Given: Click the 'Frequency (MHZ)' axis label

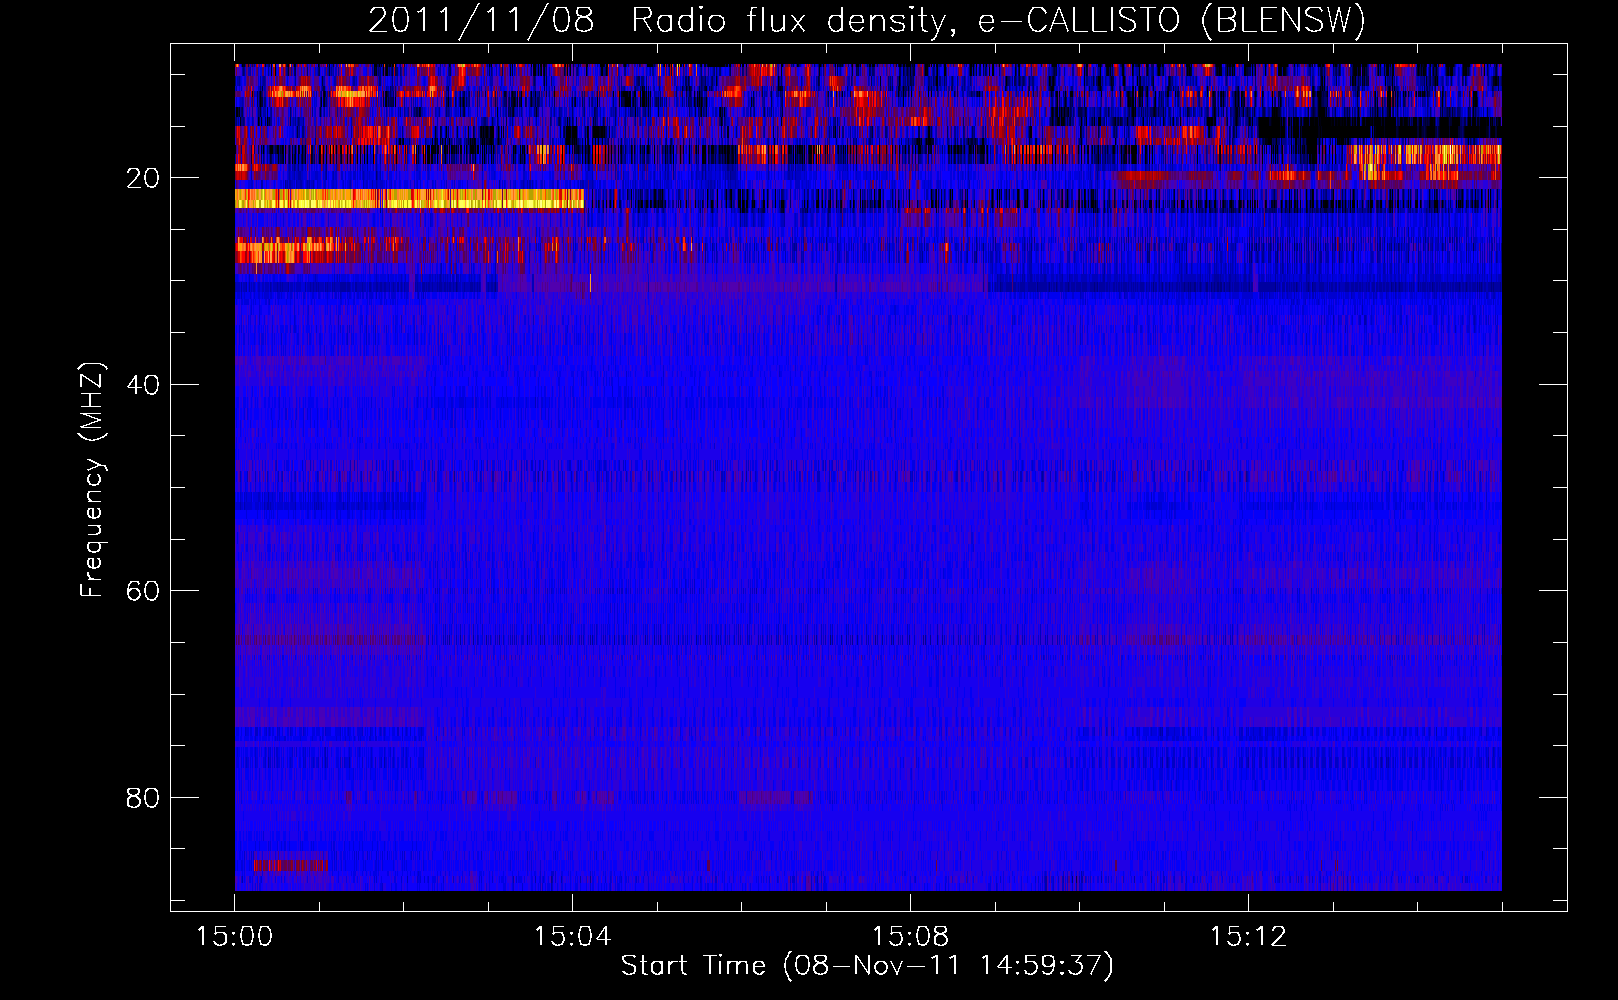Looking at the screenshot, I should click(92, 480).
